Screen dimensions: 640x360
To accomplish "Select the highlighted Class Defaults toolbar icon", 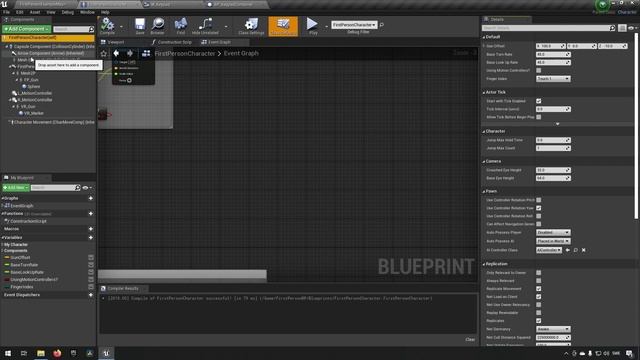I will click(283, 26).
